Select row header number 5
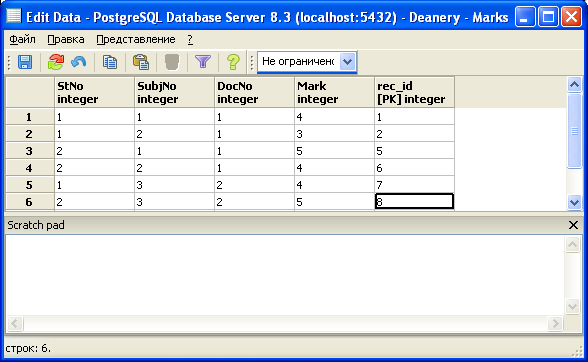588x362 pixels. click(x=30, y=185)
